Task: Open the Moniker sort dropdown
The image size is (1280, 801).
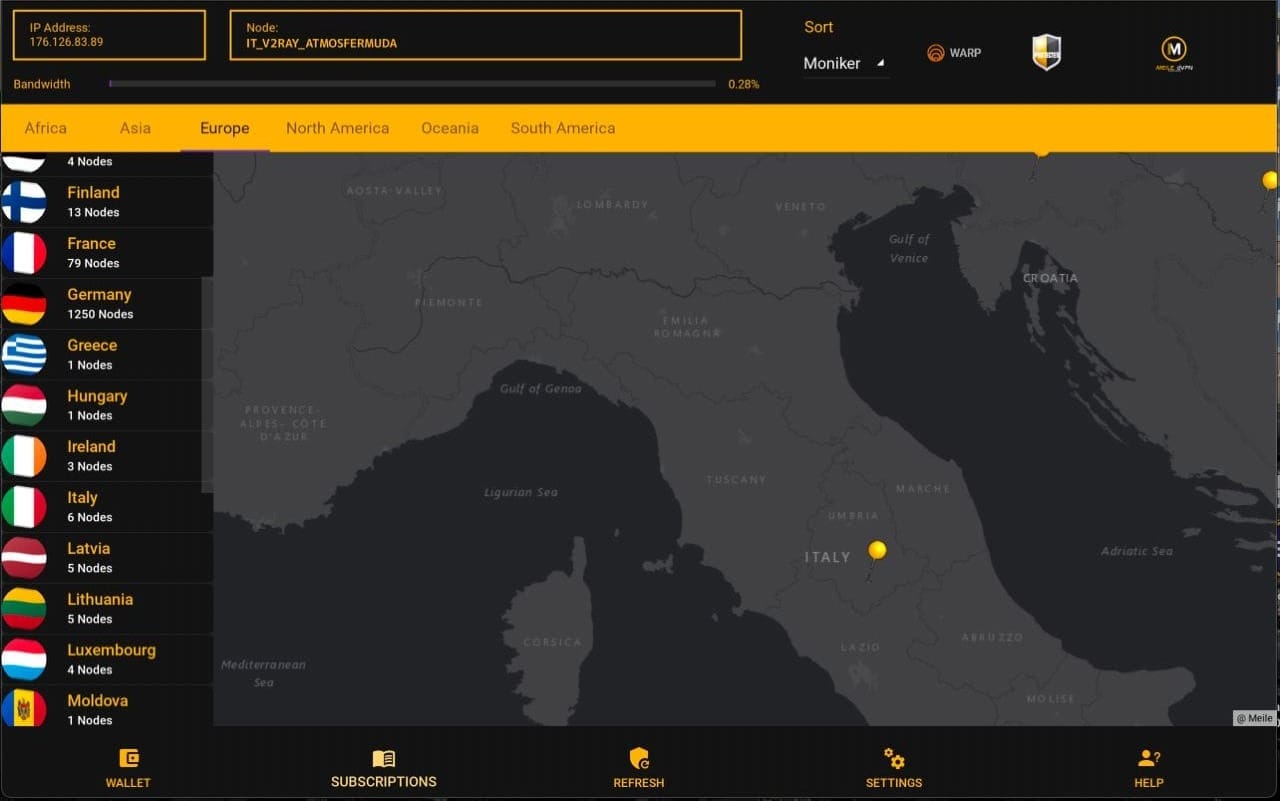Action: pyautogui.click(x=845, y=63)
